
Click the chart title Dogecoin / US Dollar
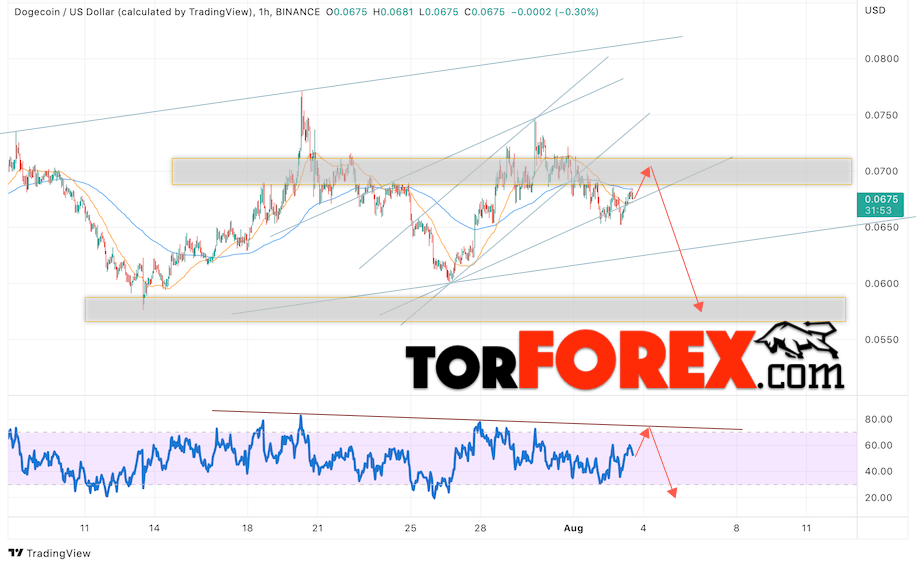65,12
